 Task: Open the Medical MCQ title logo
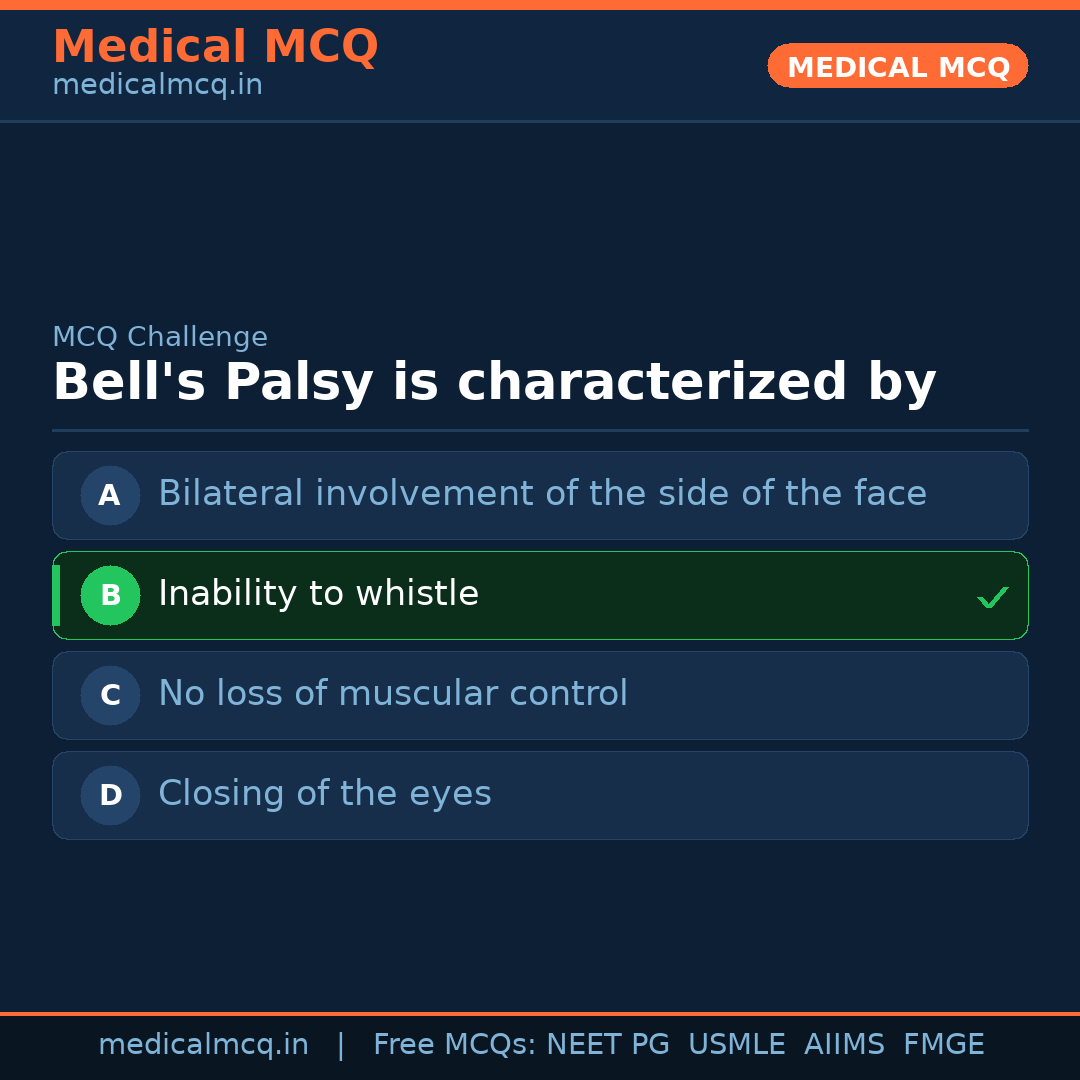tap(215, 47)
